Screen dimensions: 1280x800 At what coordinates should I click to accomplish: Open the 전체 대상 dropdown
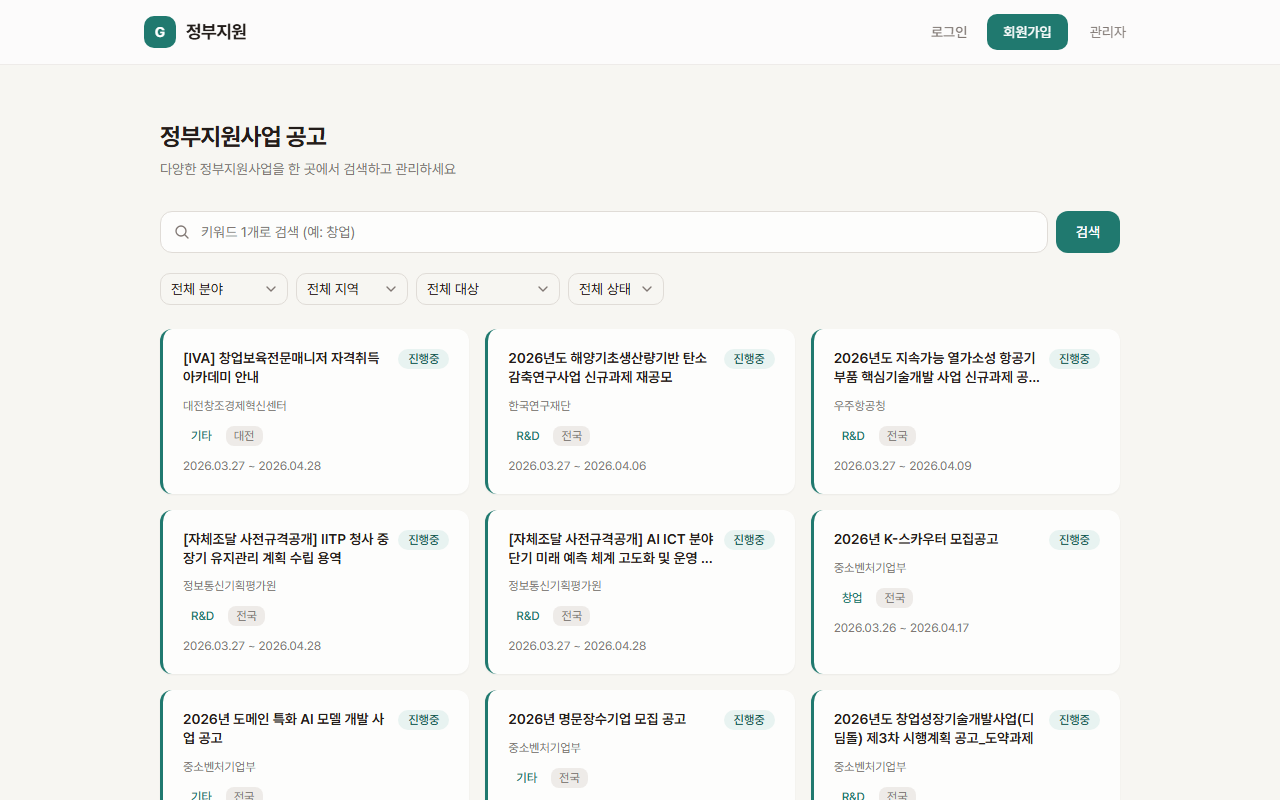pyautogui.click(x=488, y=289)
